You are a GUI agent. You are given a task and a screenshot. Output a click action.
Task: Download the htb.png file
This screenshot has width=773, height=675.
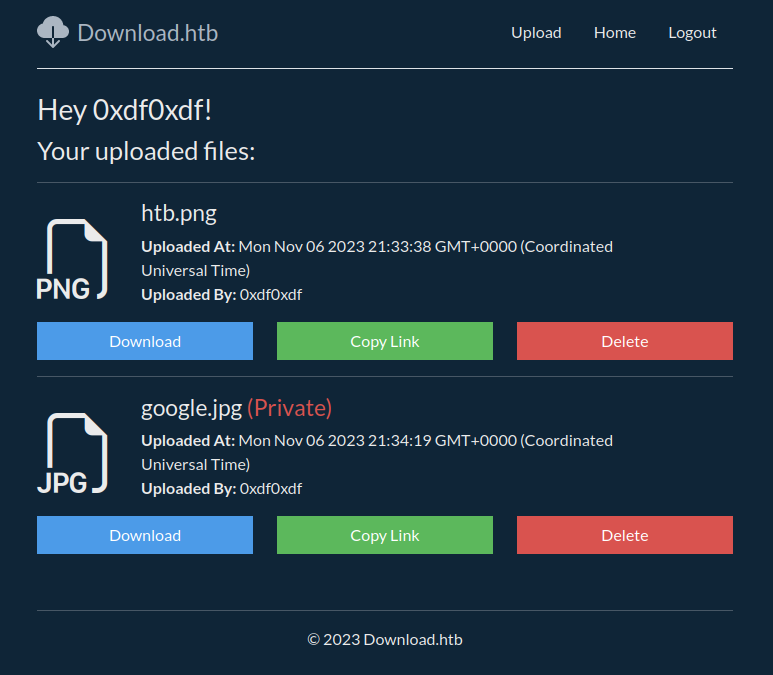(x=145, y=341)
